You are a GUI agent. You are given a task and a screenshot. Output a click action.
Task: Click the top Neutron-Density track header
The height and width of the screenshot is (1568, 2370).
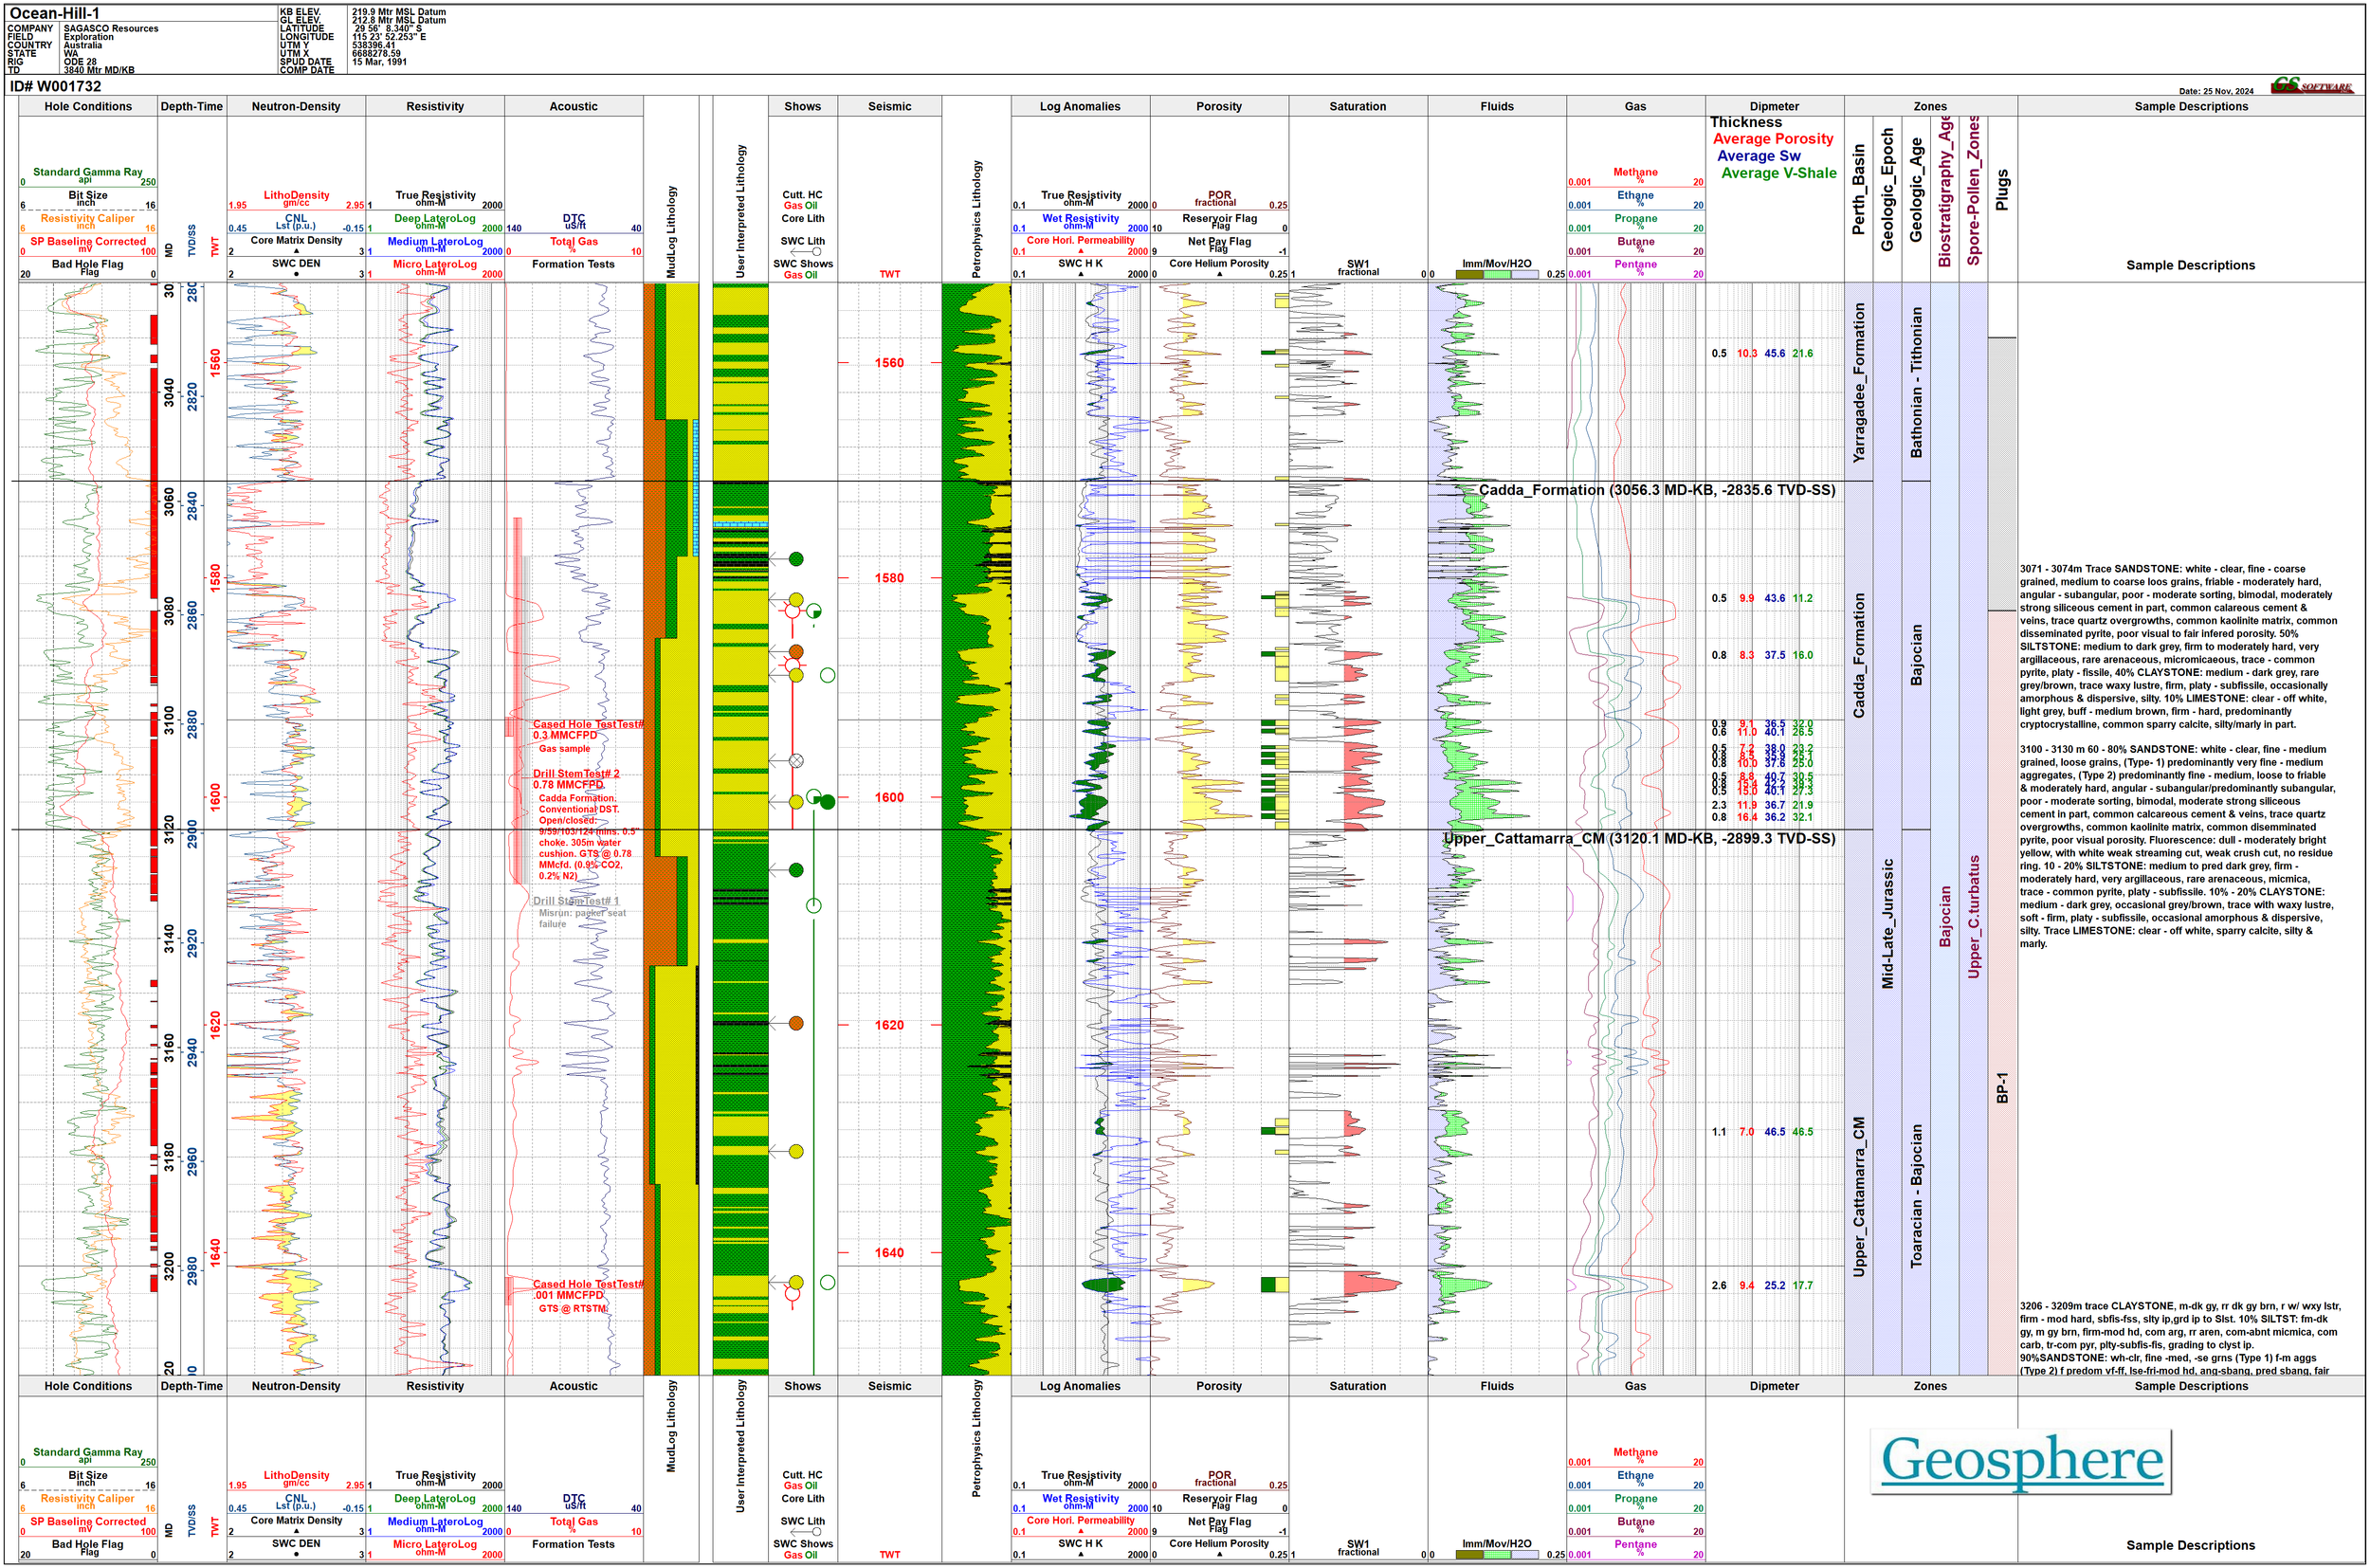point(296,106)
